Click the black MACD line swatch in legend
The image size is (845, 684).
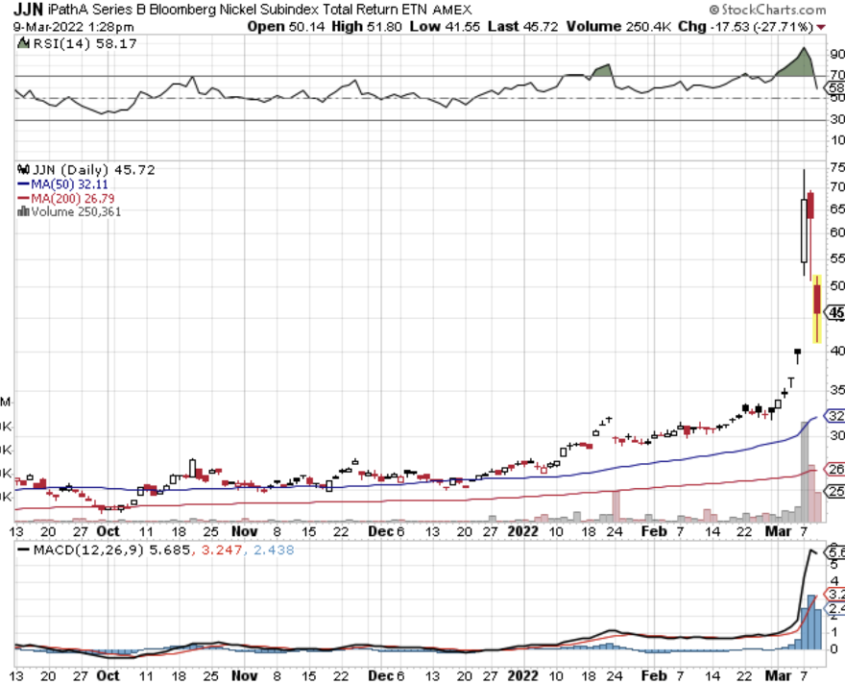(23, 550)
